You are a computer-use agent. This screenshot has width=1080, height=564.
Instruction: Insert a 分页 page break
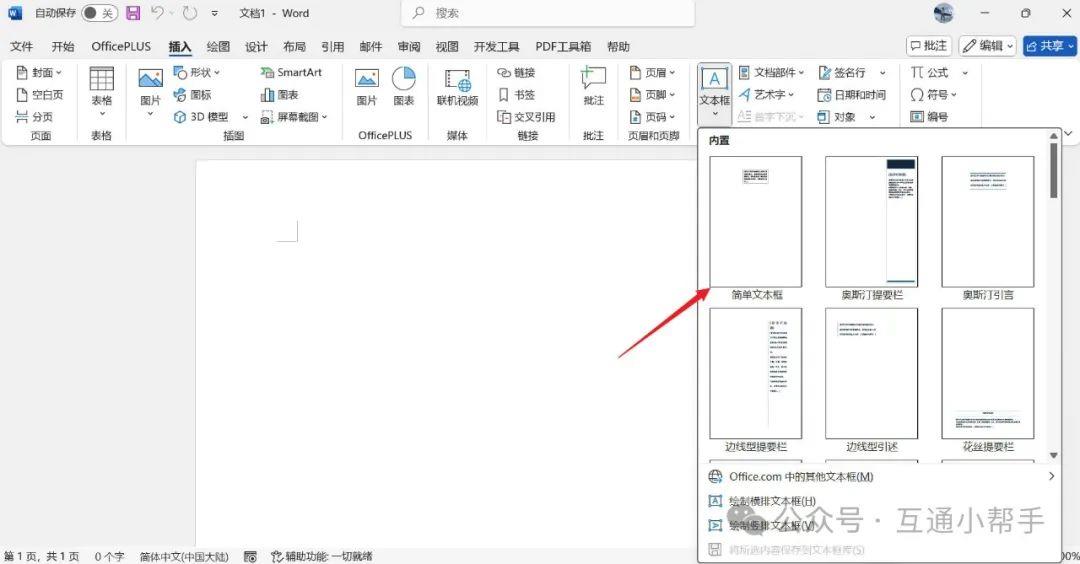34,116
